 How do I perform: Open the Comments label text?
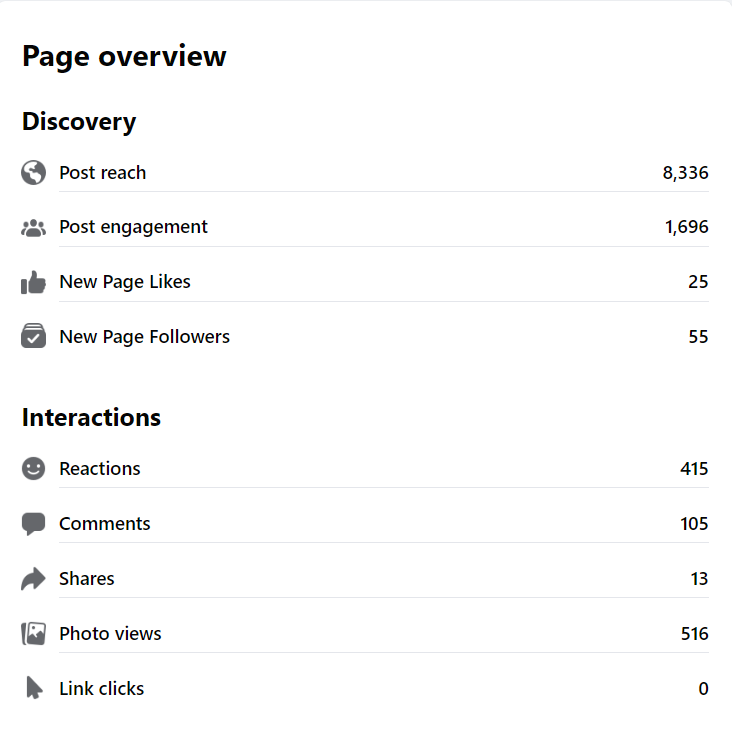click(x=105, y=524)
